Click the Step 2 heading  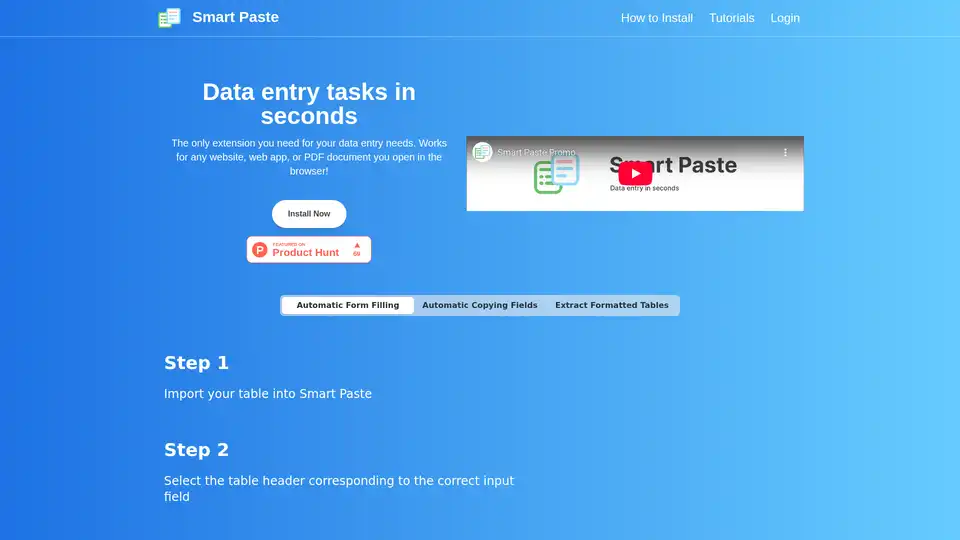pos(196,450)
